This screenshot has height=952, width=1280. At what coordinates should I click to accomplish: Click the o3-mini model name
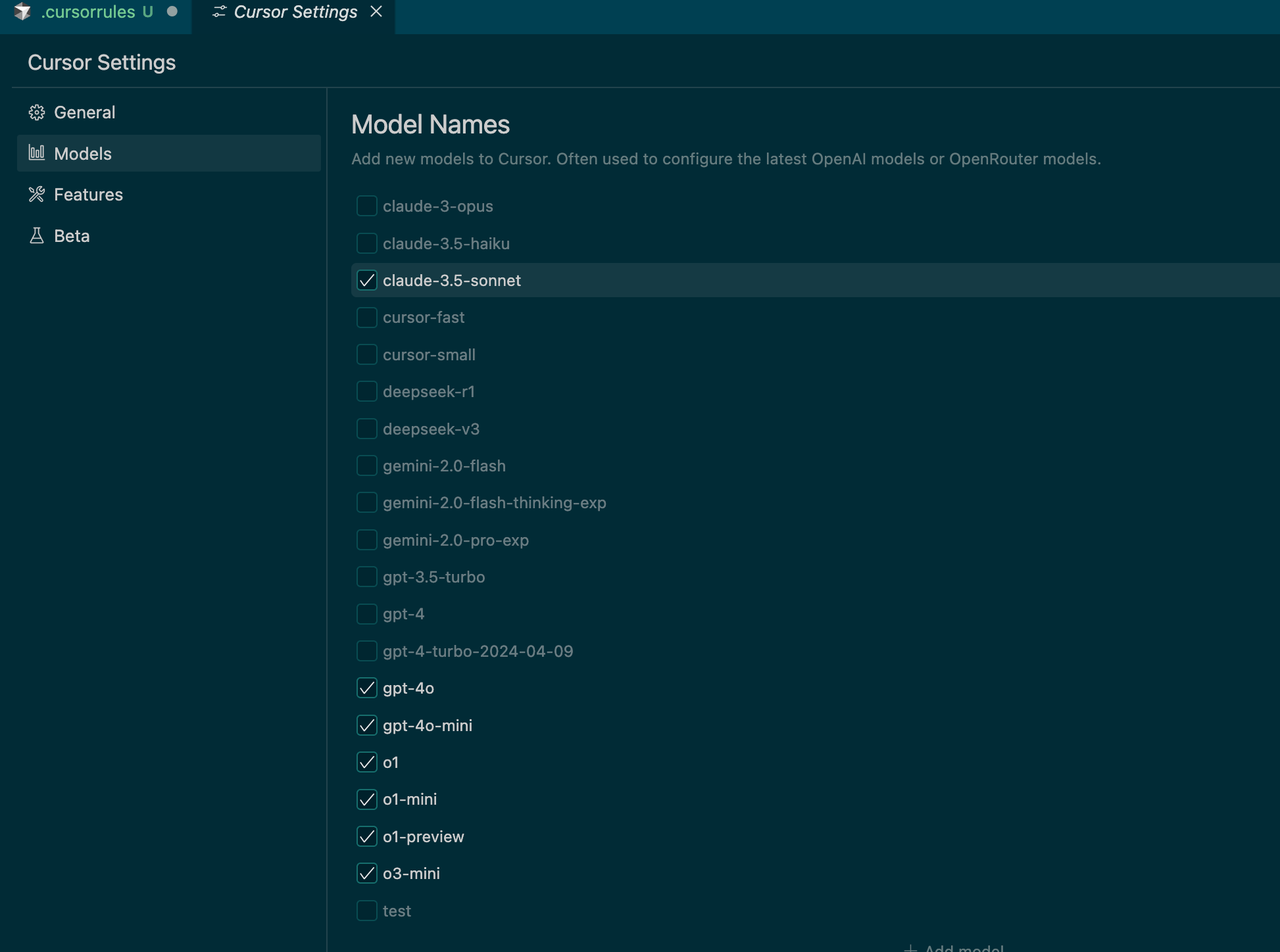[x=411, y=873]
